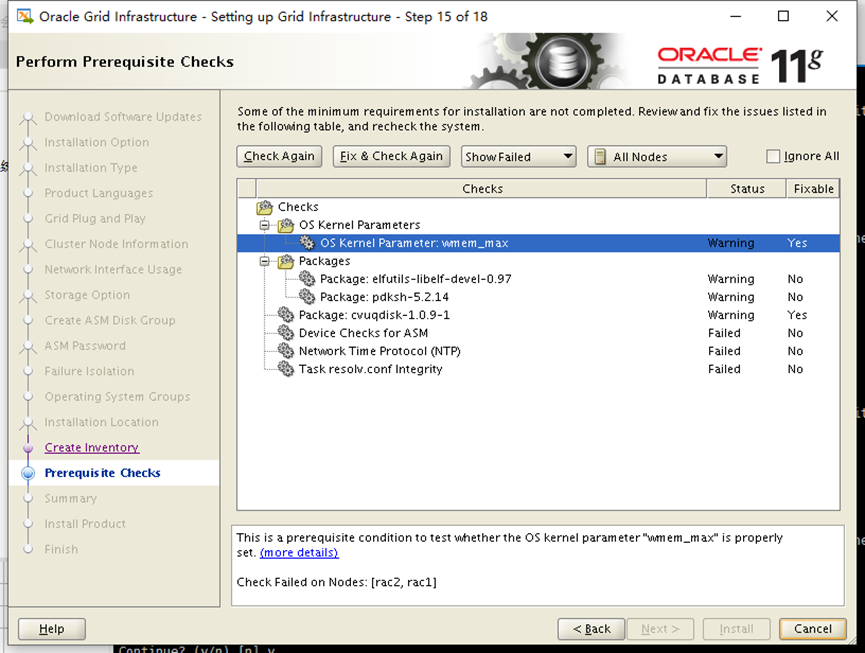The image size is (865, 653).
Task: Click the Prerequisite Checks step bullet
Action: tap(28, 473)
